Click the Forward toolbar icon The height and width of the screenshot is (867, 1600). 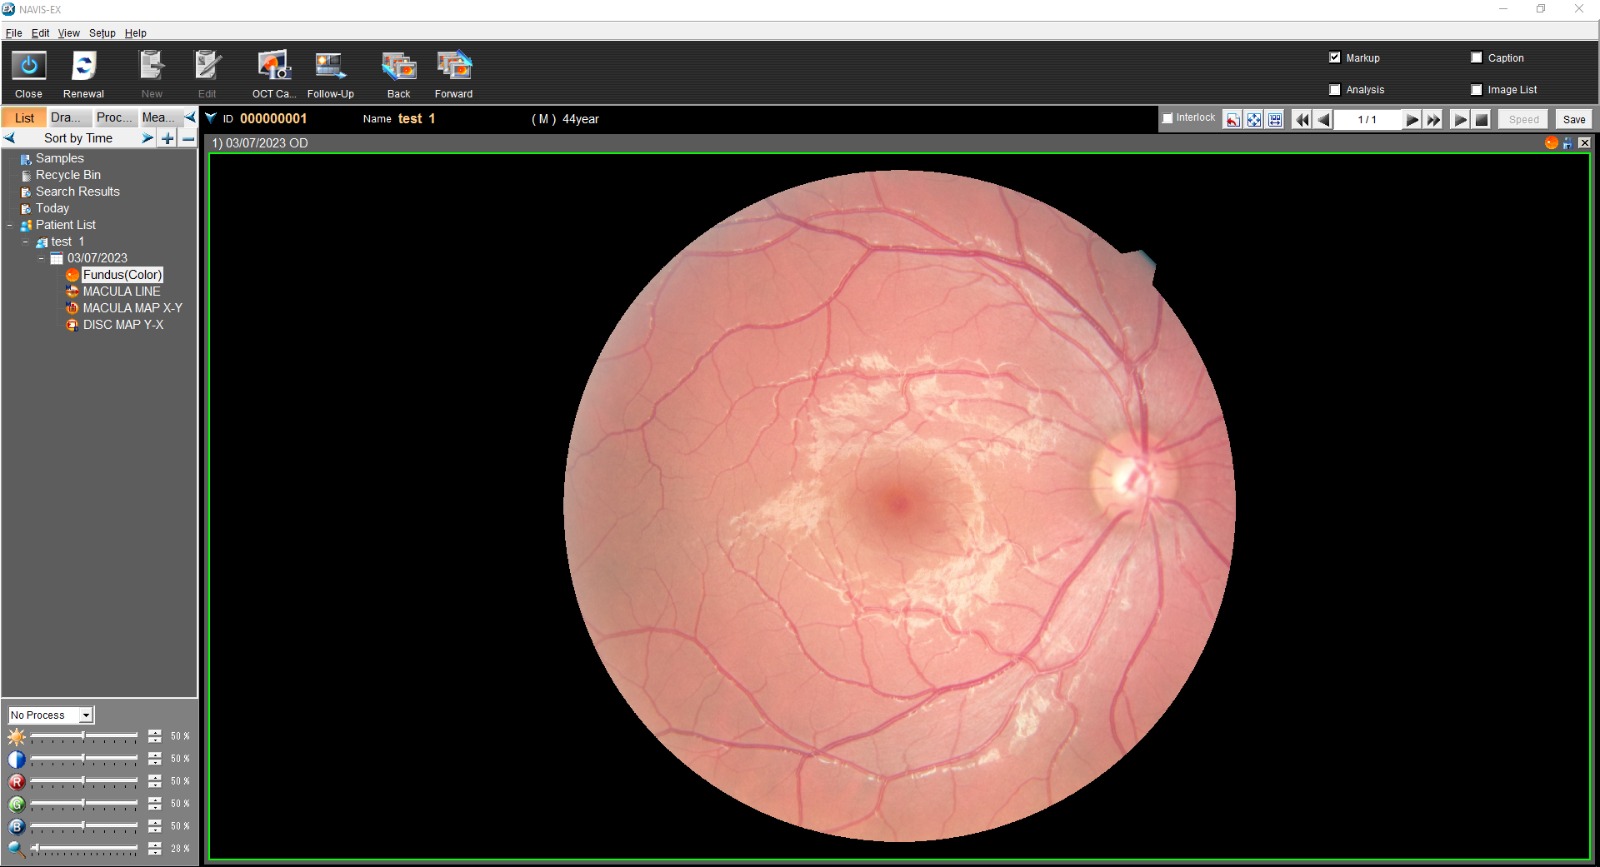pos(454,67)
